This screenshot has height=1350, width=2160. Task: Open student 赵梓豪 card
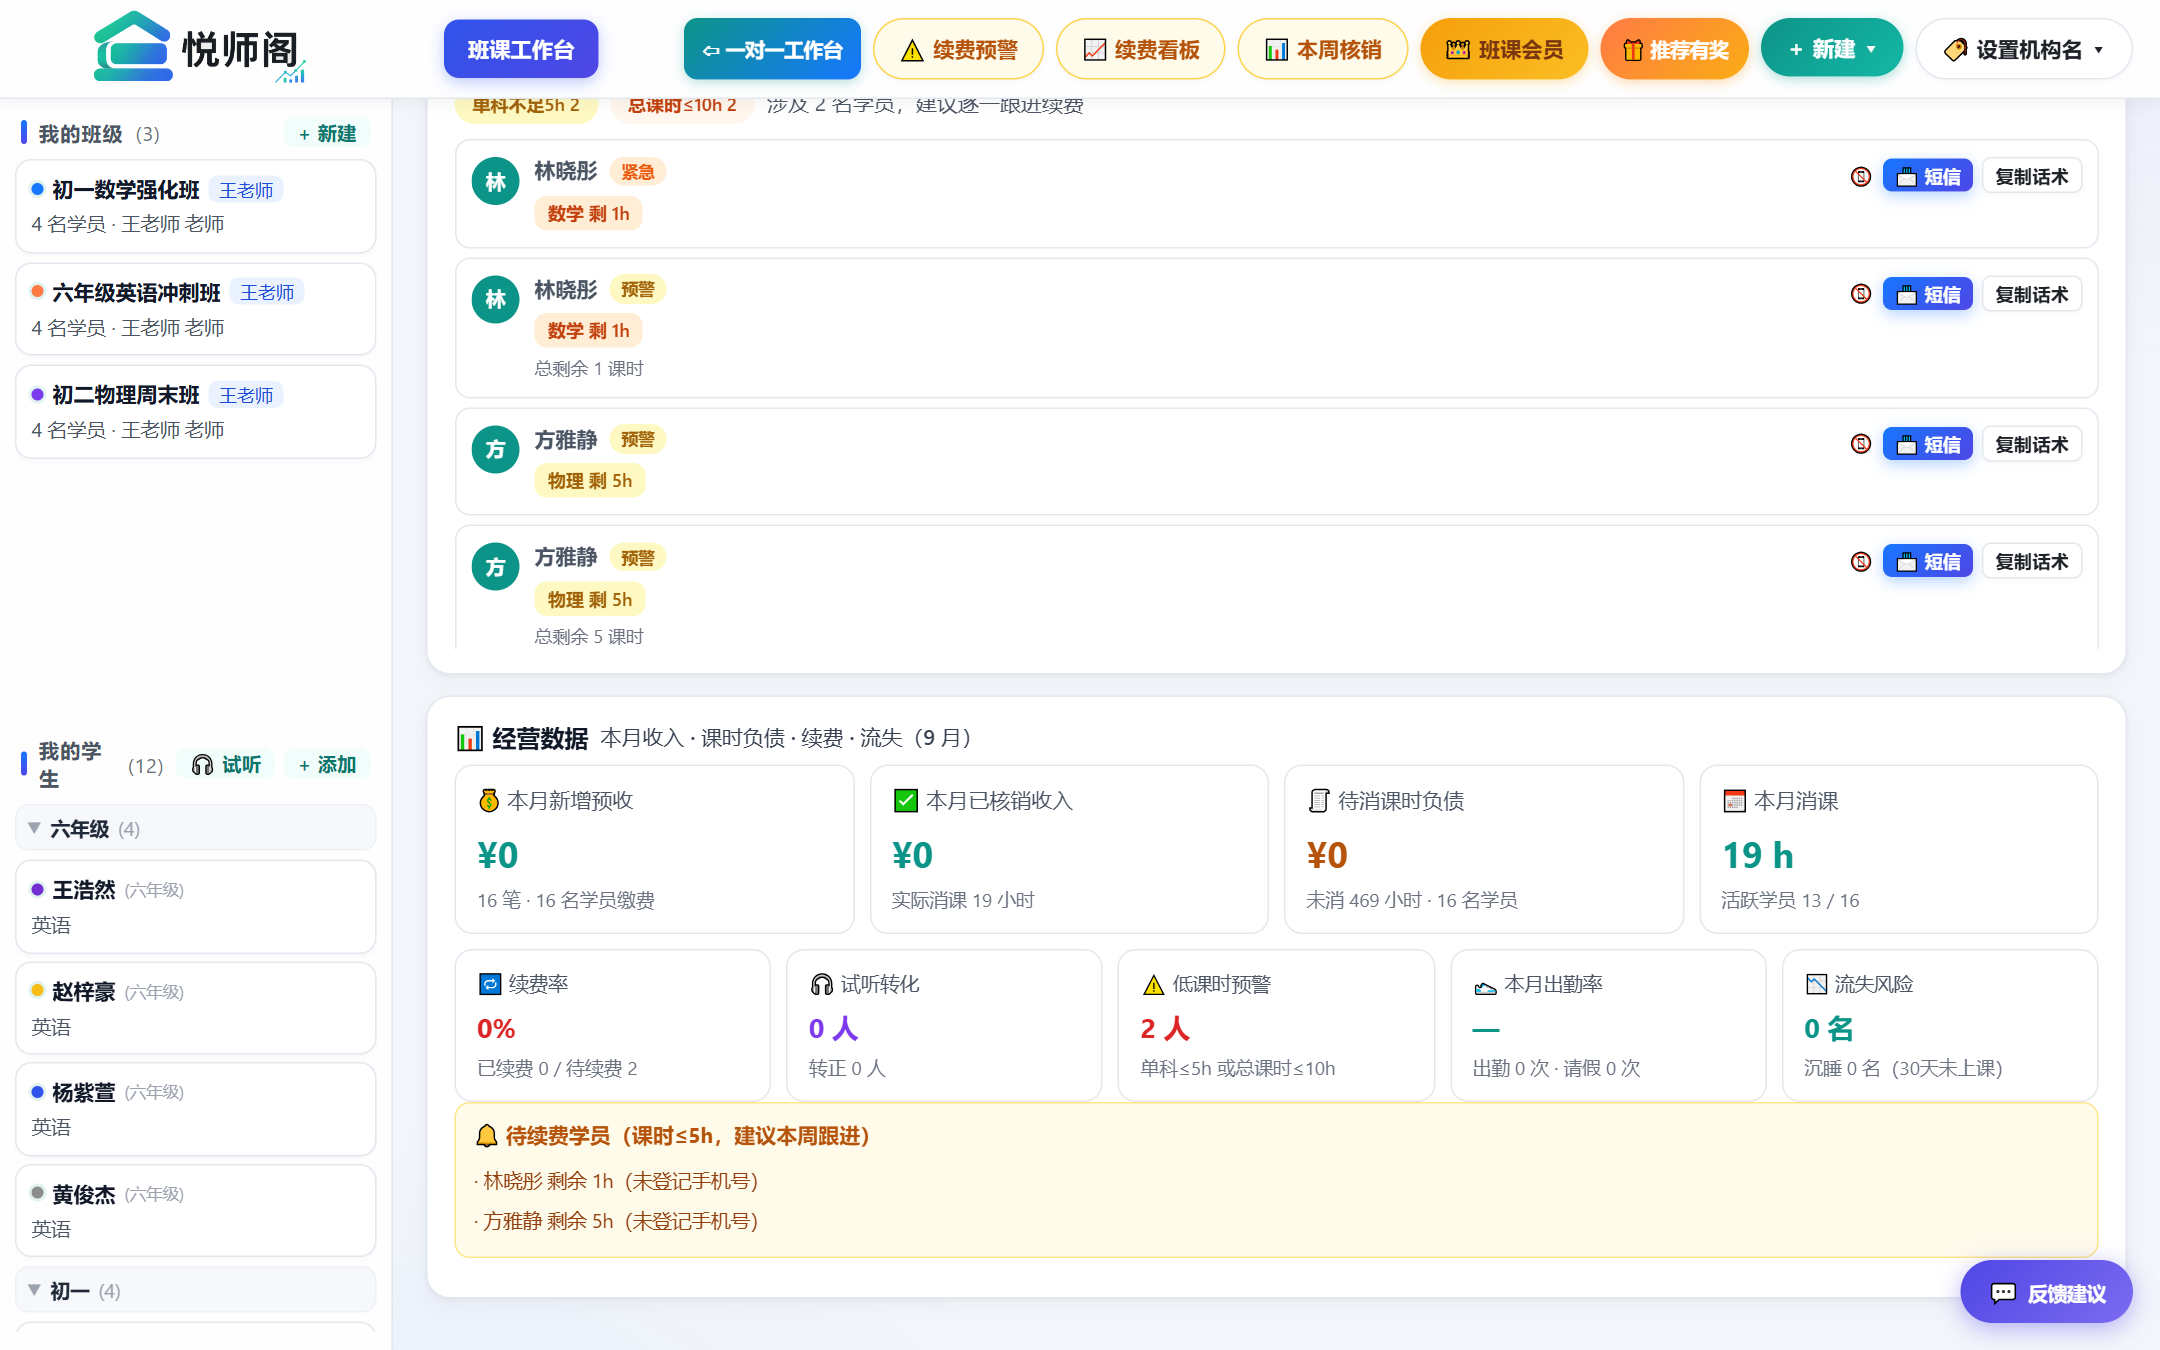point(196,1008)
